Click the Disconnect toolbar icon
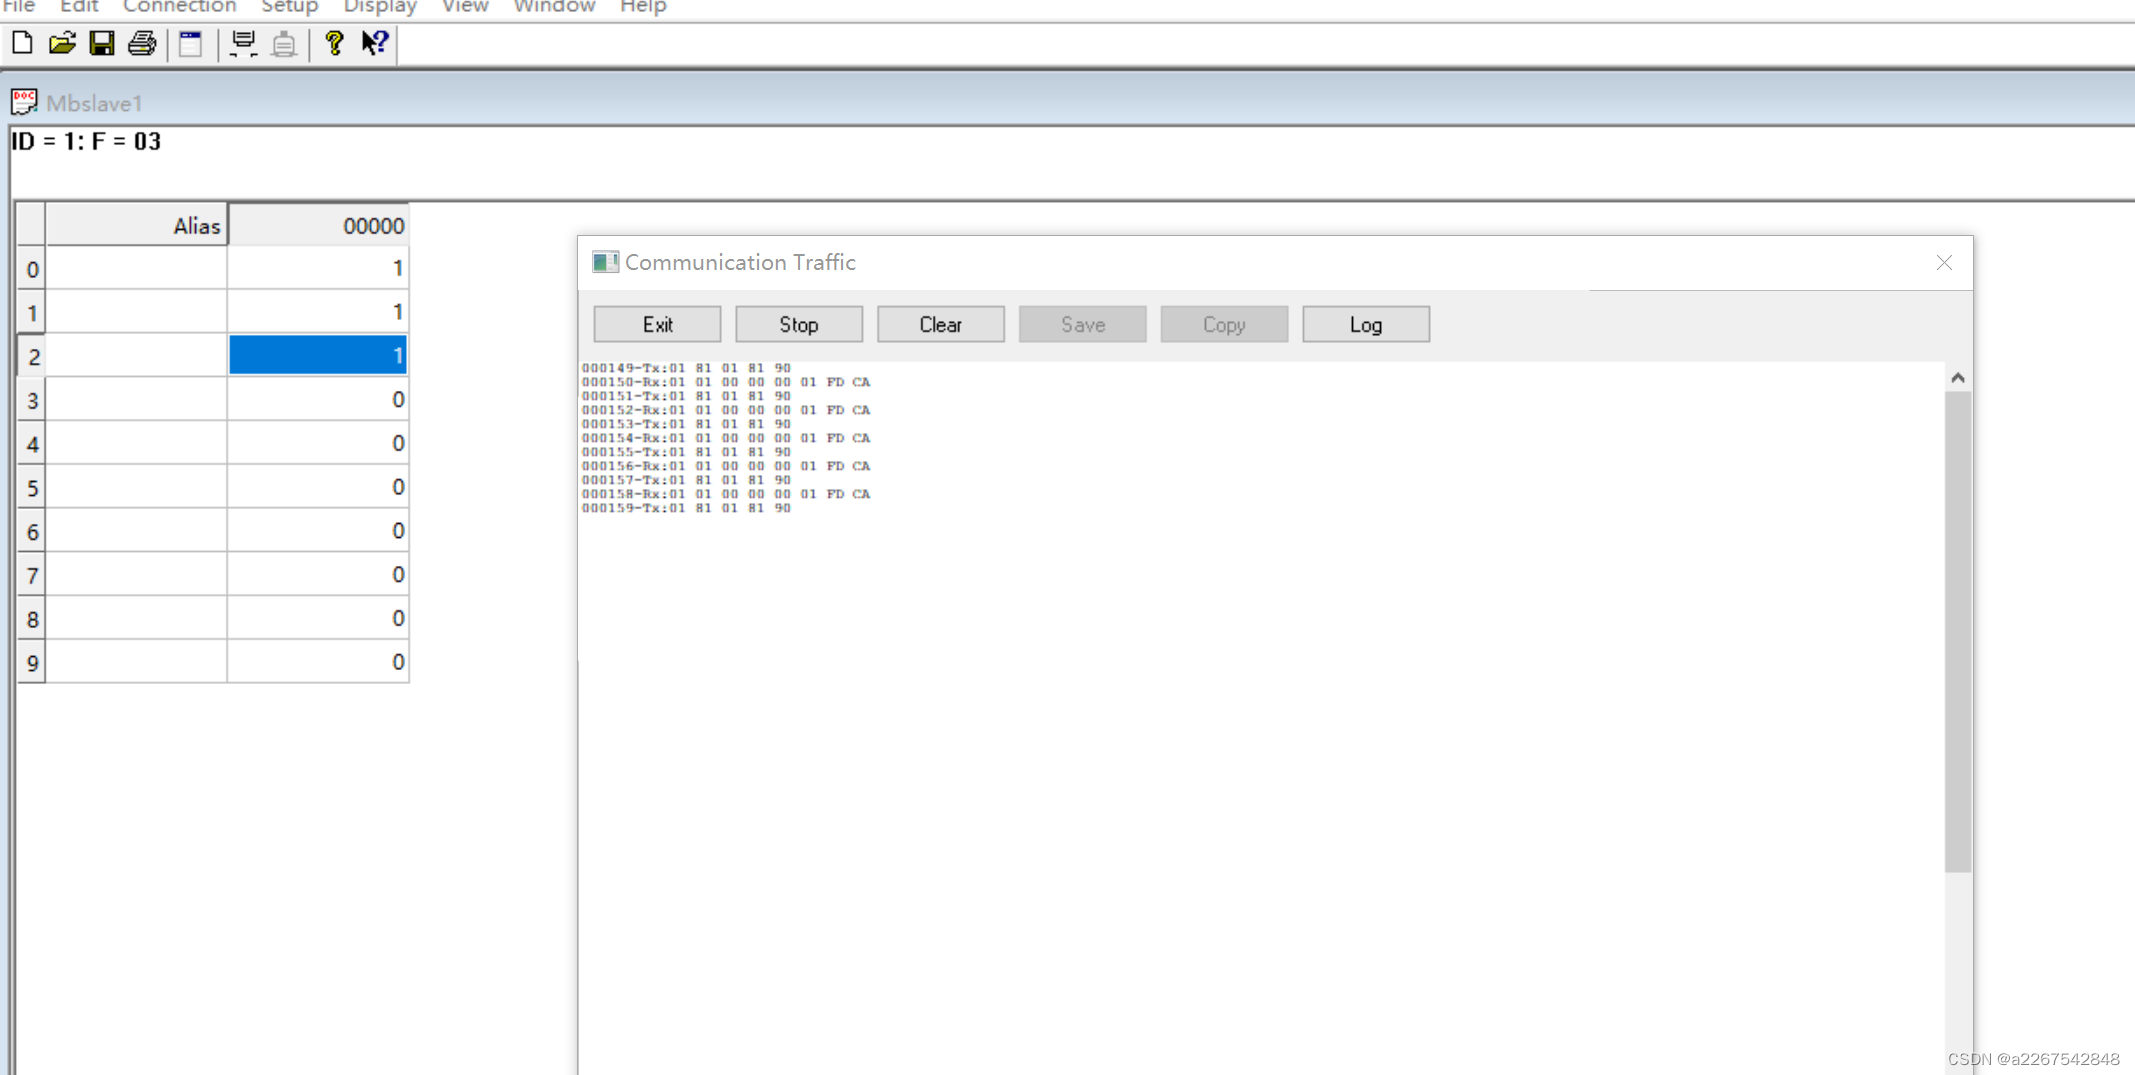The image size is (2135, 1075). coord(284,43)
